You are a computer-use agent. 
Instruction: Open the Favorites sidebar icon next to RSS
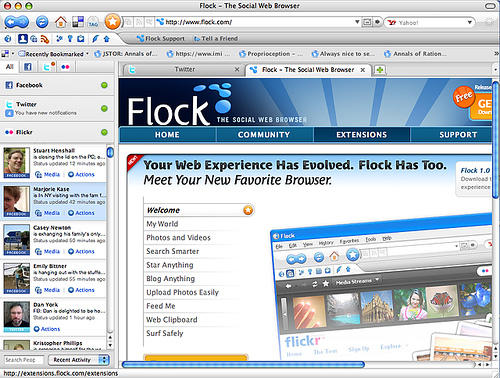[59, 39]
